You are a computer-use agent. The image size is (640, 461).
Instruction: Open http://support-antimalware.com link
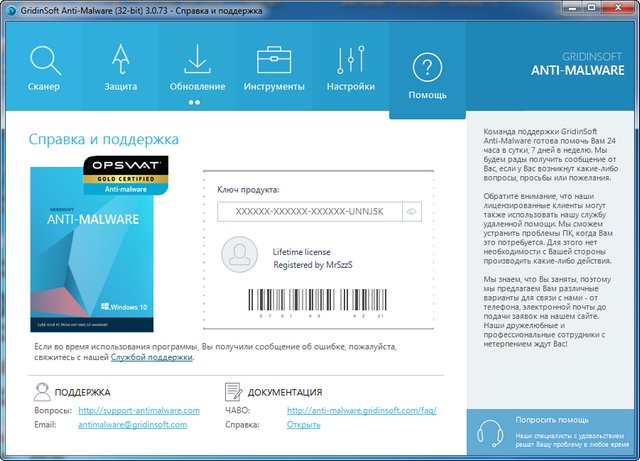click(x=139, y=410)
